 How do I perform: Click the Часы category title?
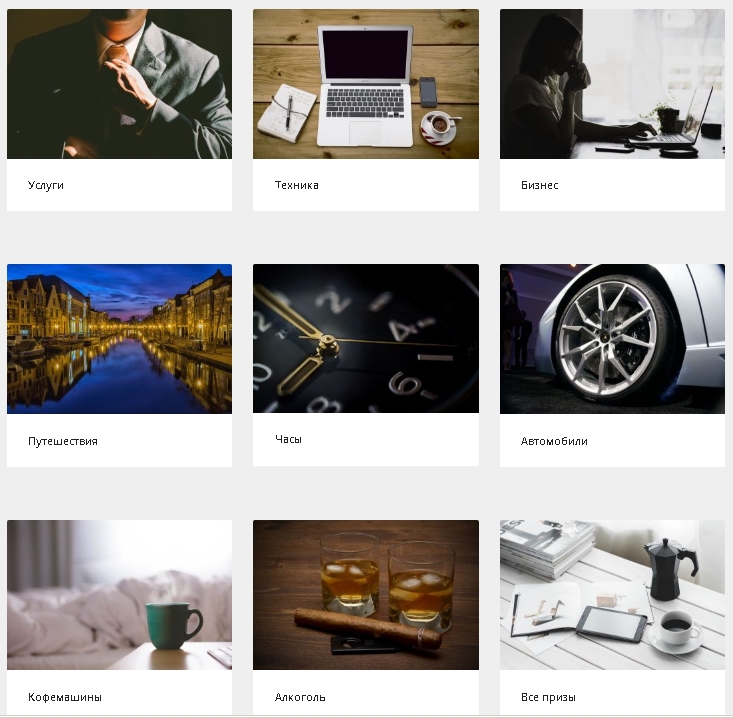(x=288, y=439)
